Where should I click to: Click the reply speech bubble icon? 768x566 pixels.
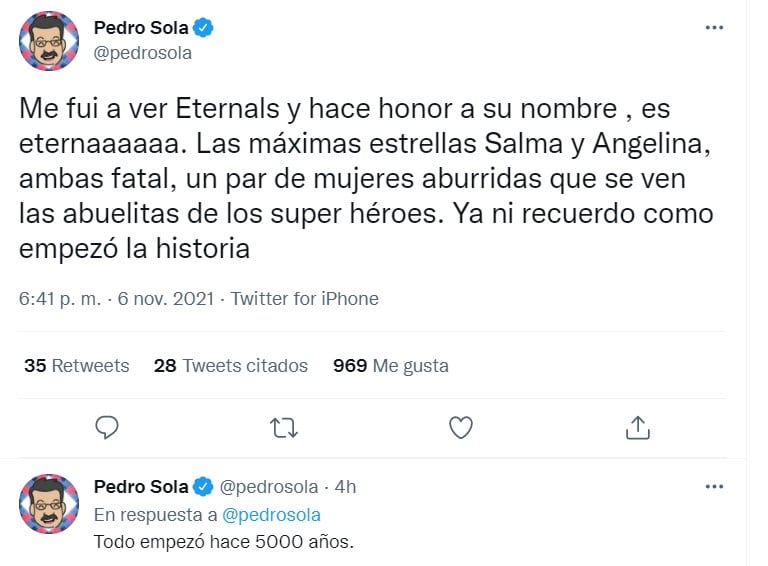point(108,428)
